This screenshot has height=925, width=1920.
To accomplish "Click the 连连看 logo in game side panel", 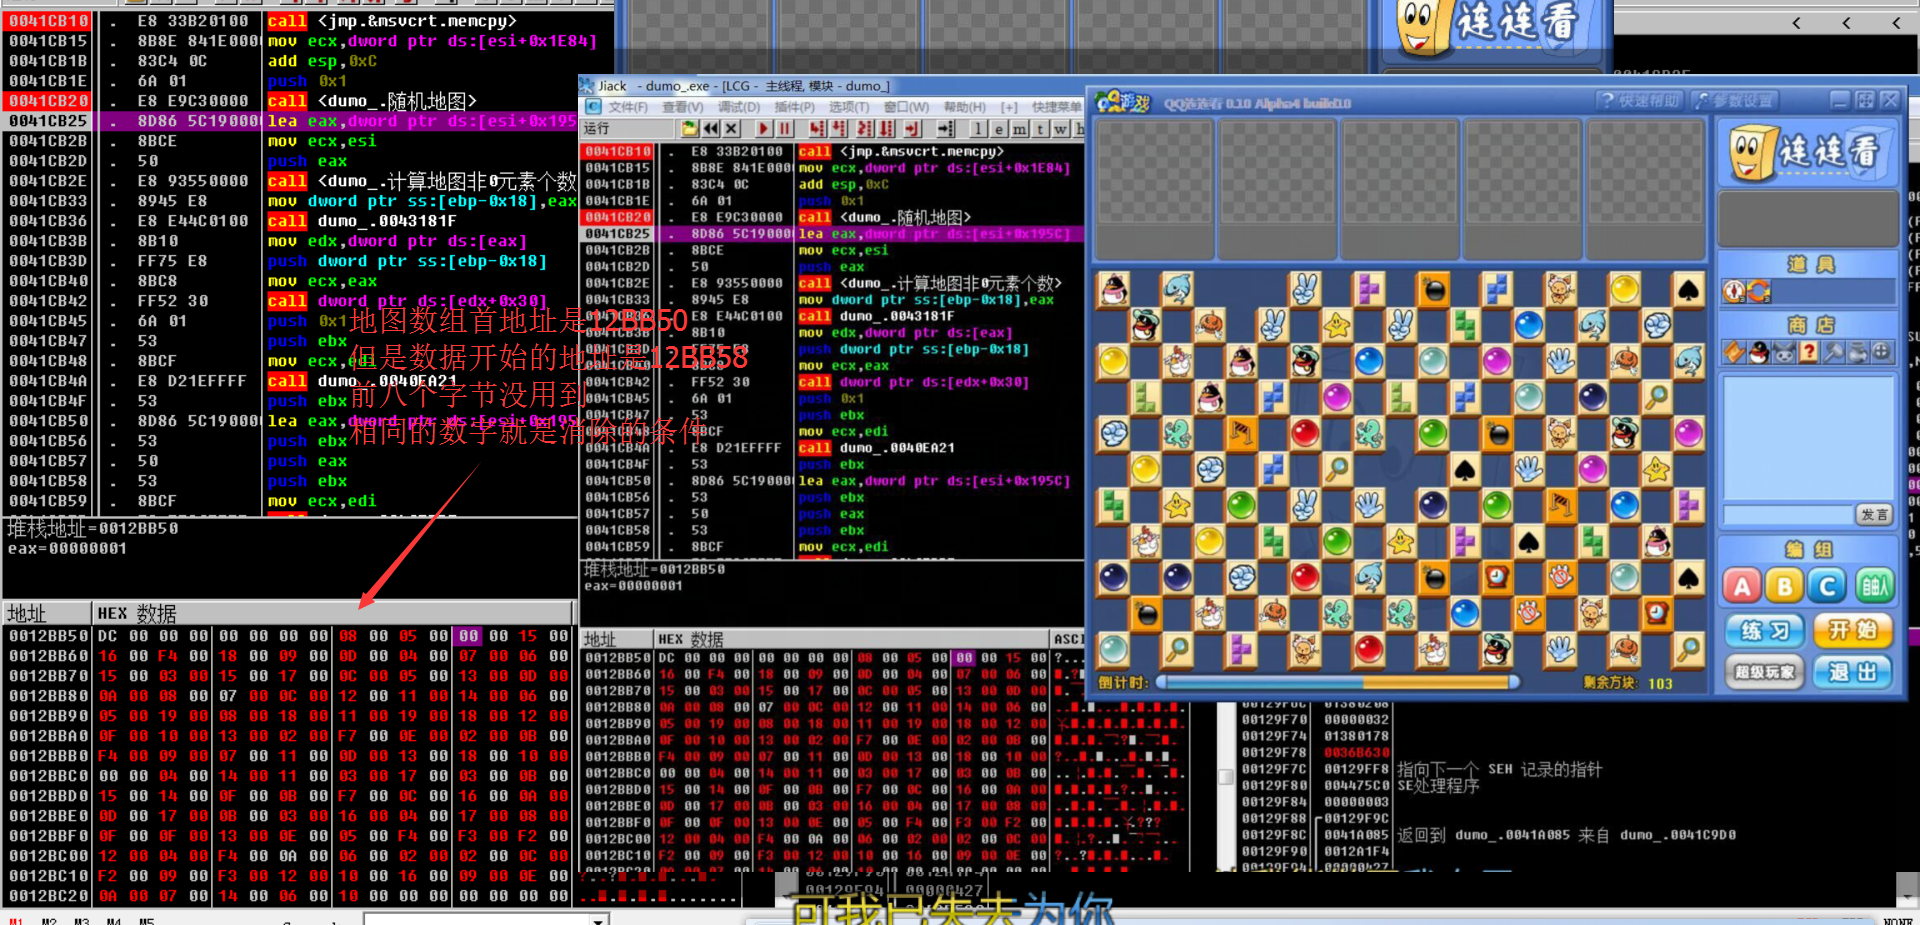I will 1808,153.
